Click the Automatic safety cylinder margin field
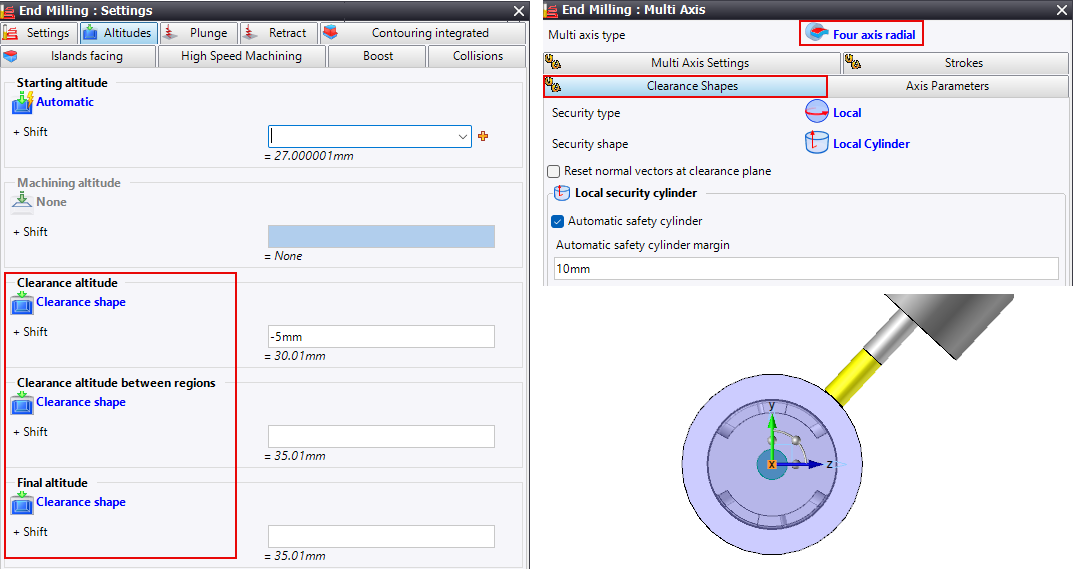Screen dimensions: 1073x569 click(806, 268)
